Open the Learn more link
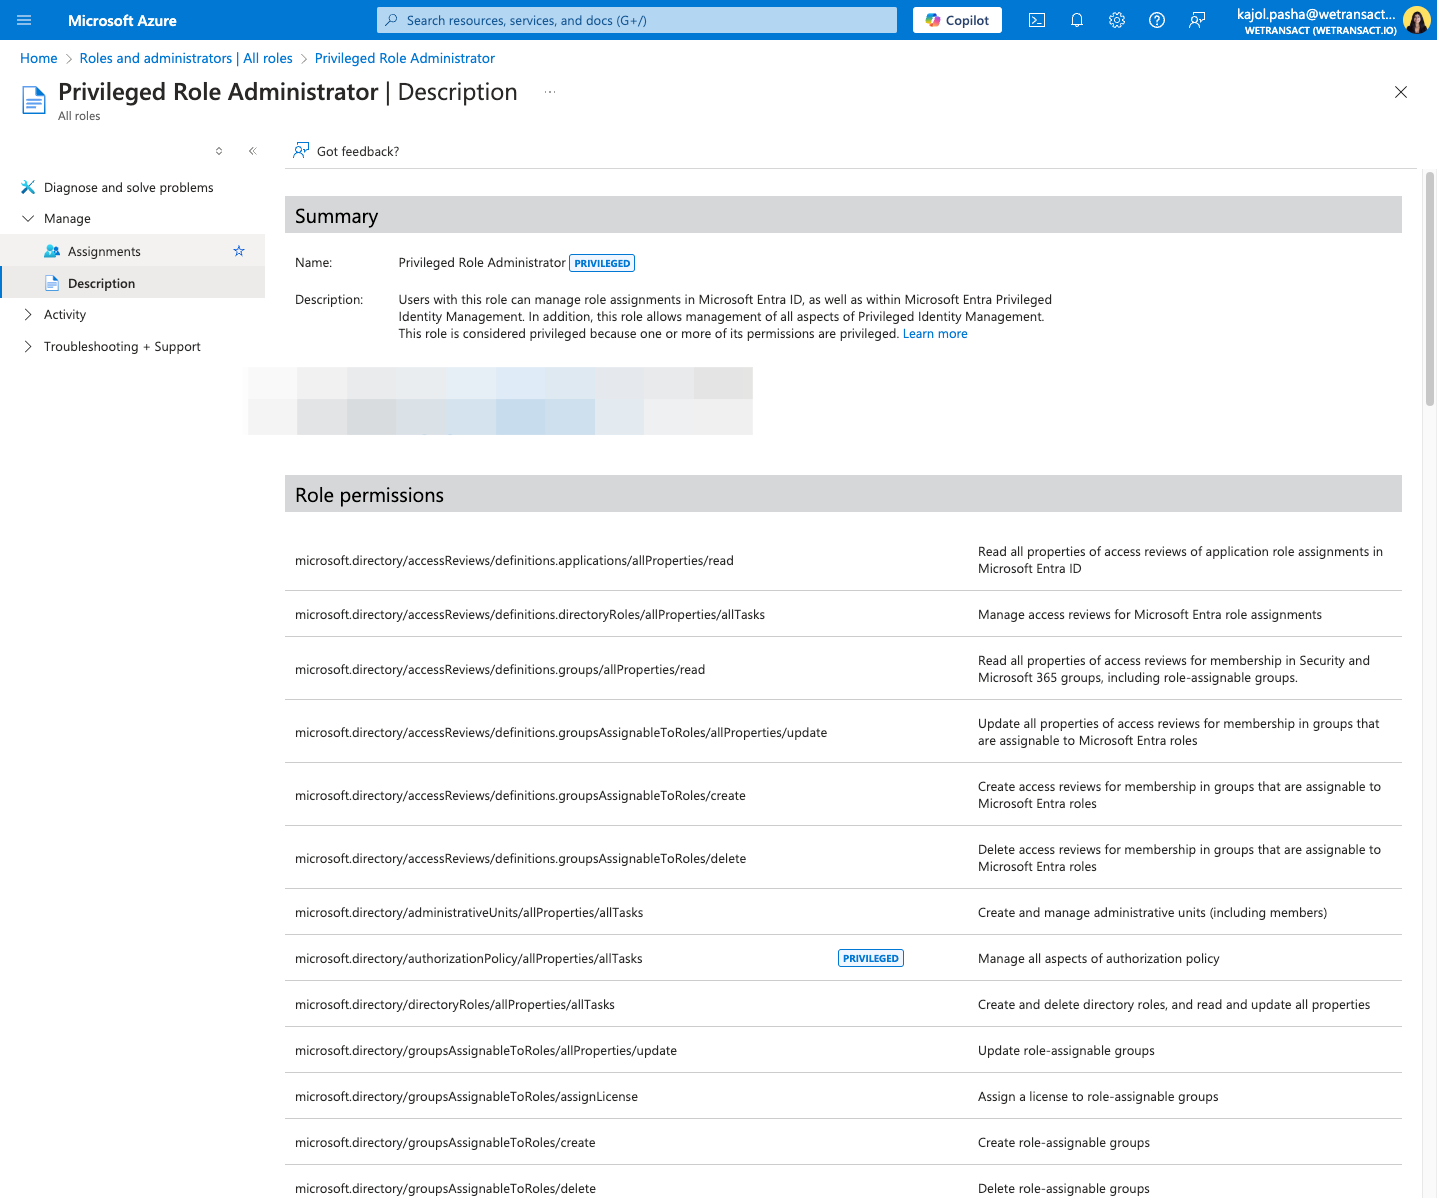 (935, 334)
